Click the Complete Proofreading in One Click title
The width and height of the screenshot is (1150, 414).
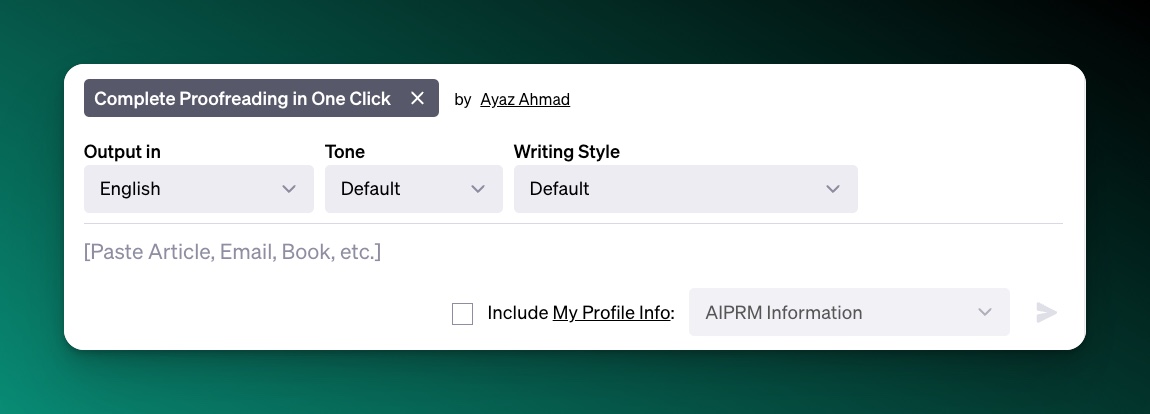pos(242,98)
